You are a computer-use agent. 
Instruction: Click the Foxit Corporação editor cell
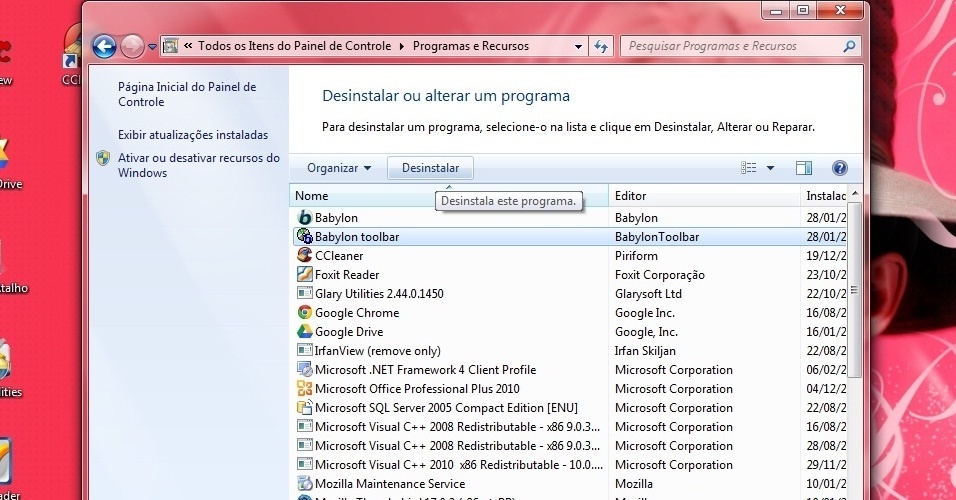tap(660, 275)
